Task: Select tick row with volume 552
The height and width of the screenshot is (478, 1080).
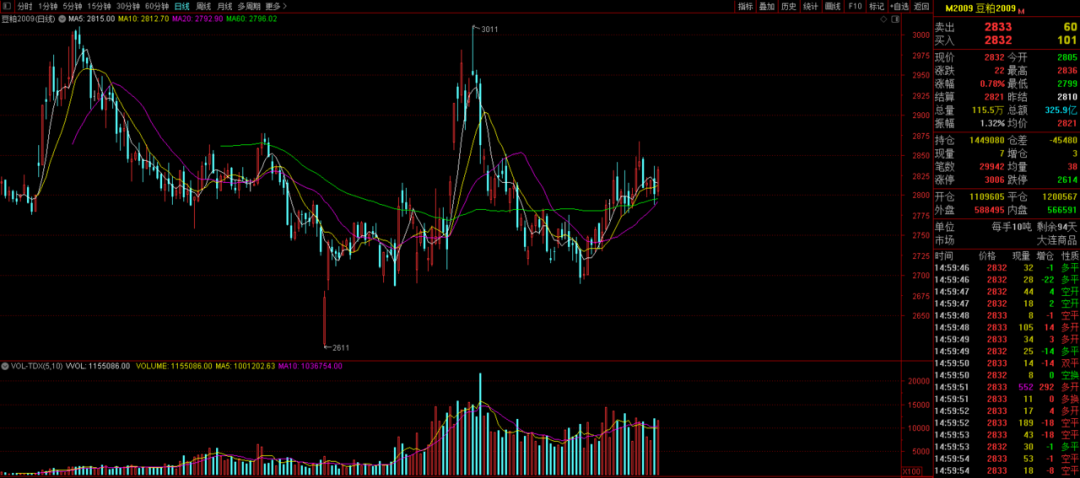Action: coord(1006,388)
